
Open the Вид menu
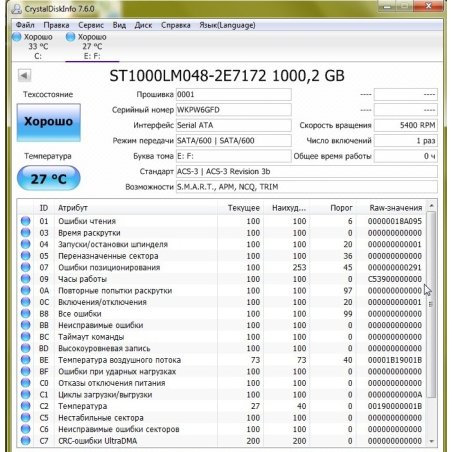119,25
